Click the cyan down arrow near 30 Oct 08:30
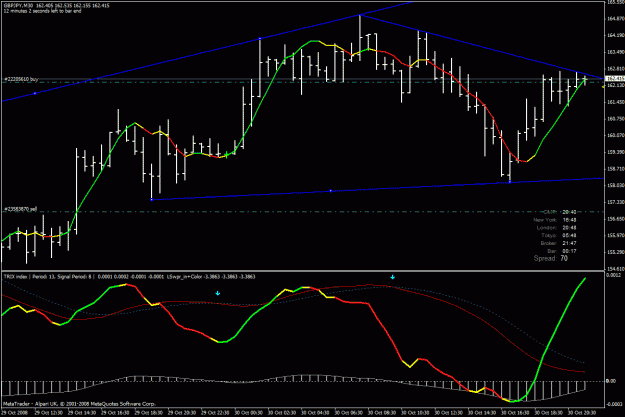 (393, 277)
